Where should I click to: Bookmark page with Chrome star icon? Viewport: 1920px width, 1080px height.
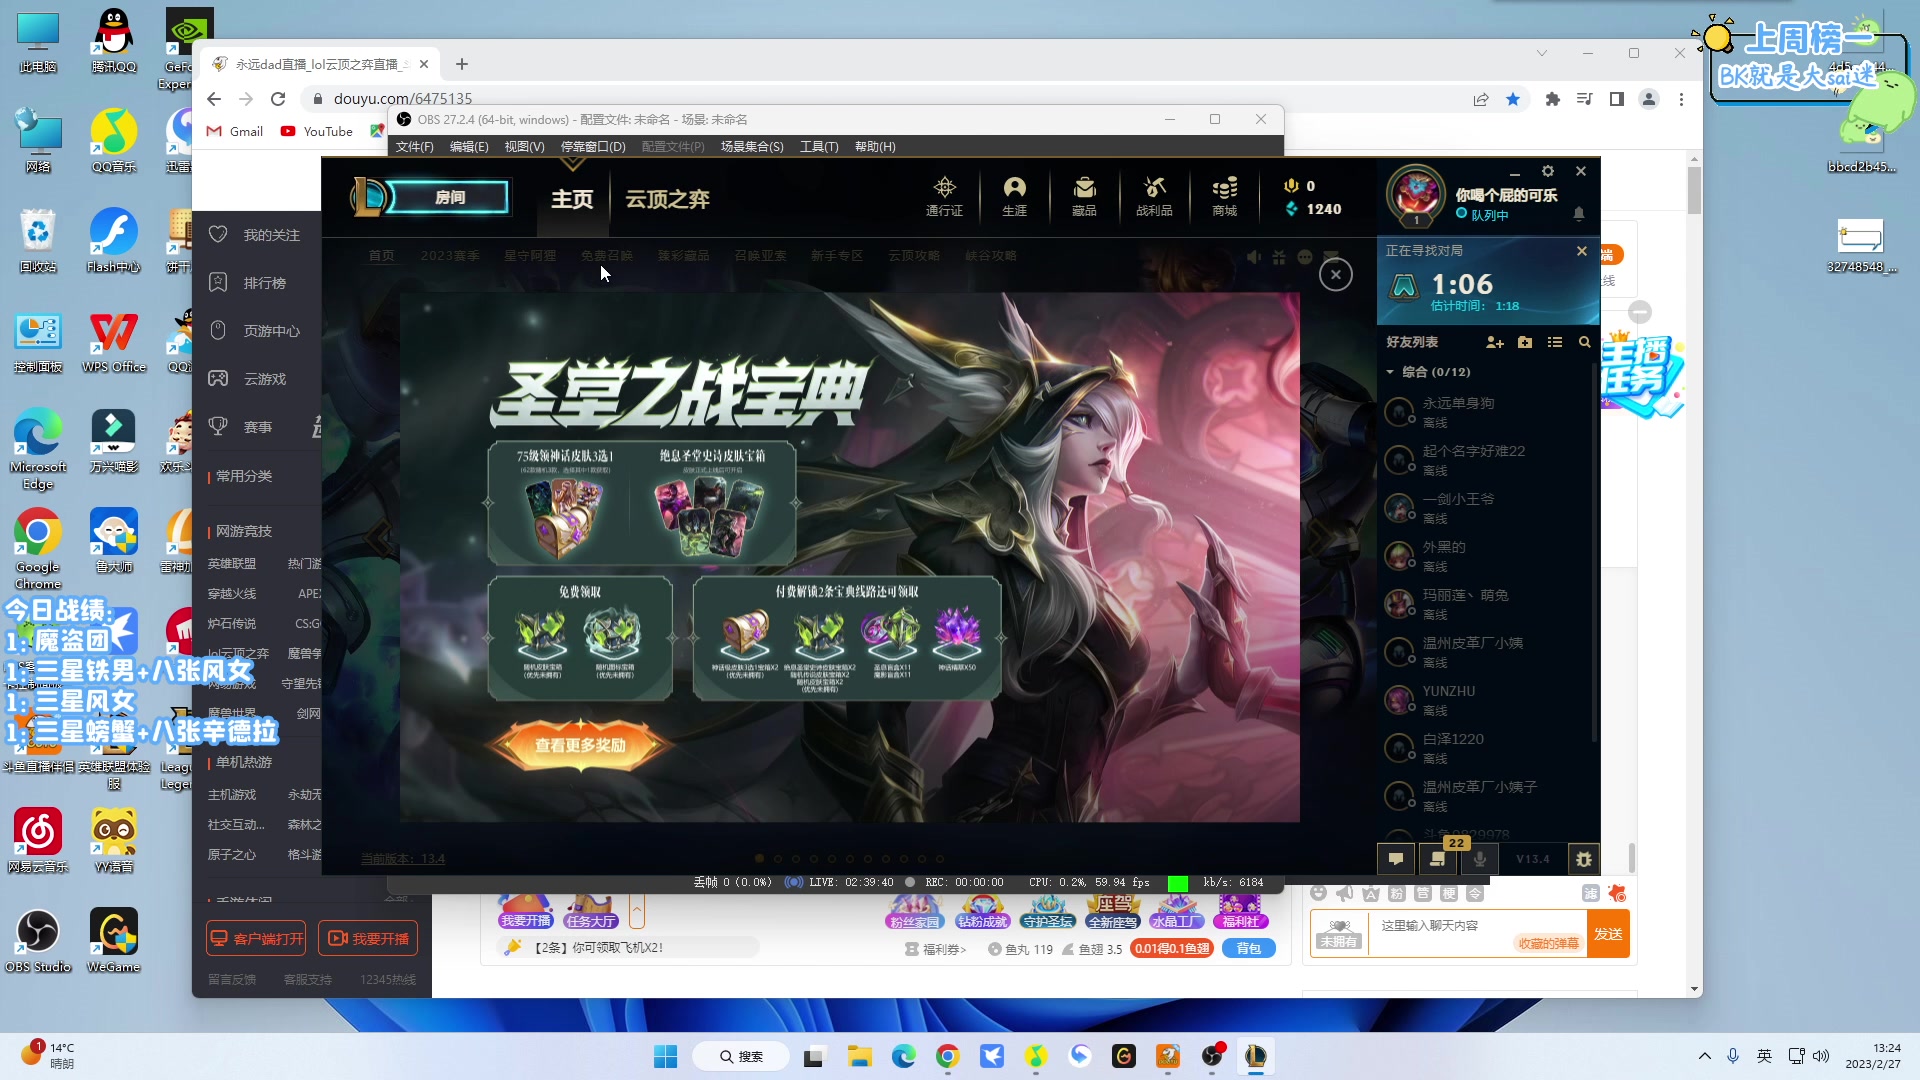coord(1513,99)
